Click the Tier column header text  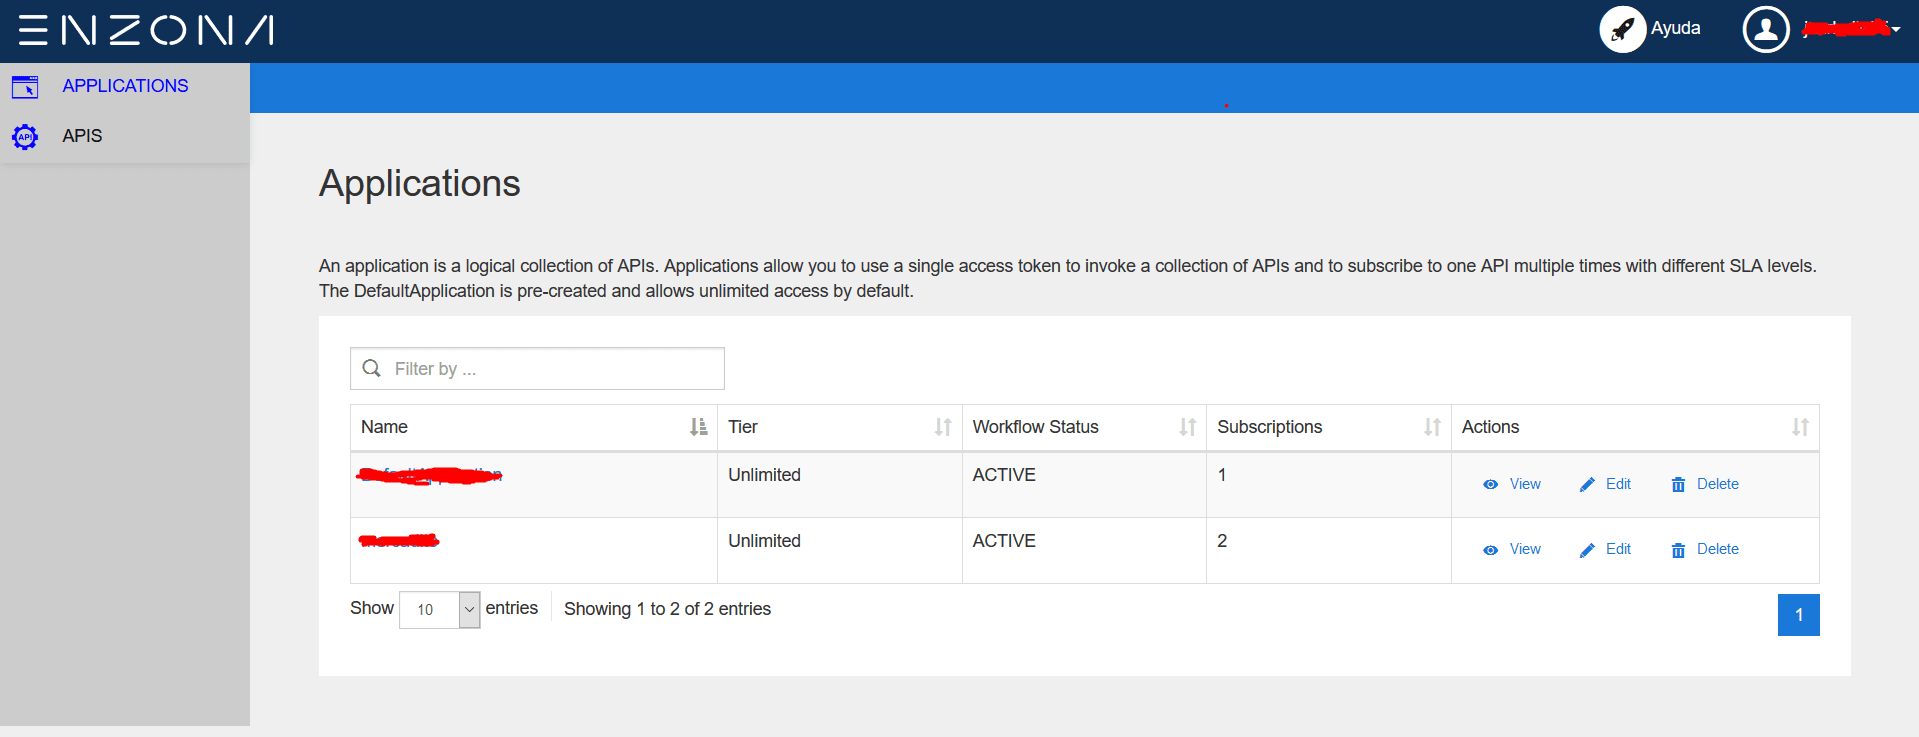coord(743,427)
